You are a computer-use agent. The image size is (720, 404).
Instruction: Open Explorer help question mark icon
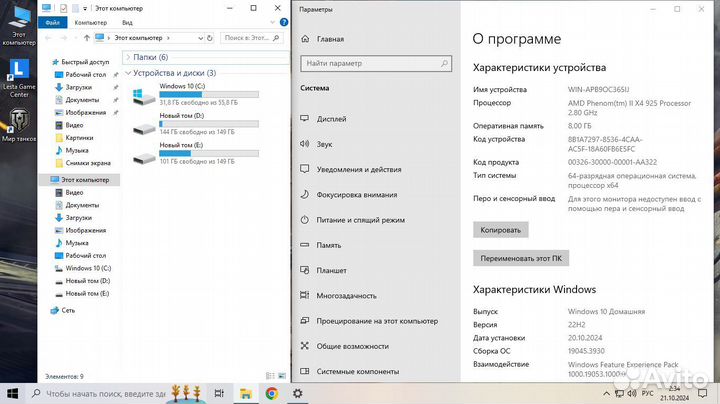point(284,22)
